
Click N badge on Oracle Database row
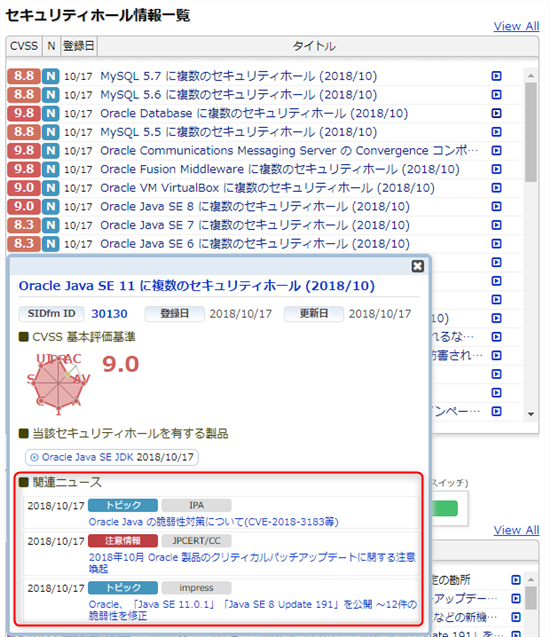click(x=51, y=113)
